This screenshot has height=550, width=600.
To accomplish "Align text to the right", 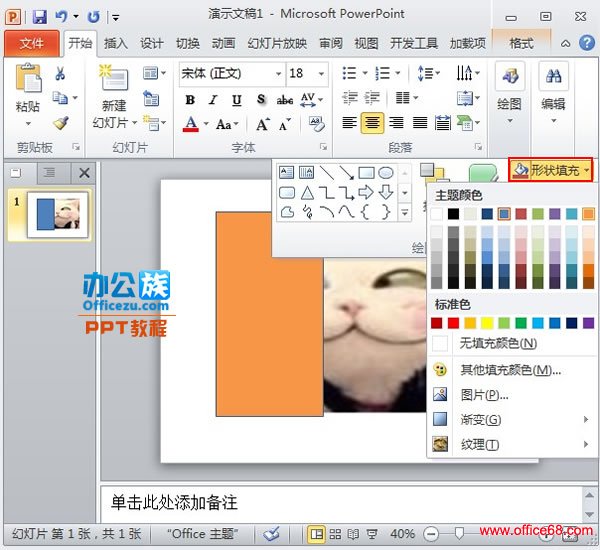I will [x=396, y=123].
